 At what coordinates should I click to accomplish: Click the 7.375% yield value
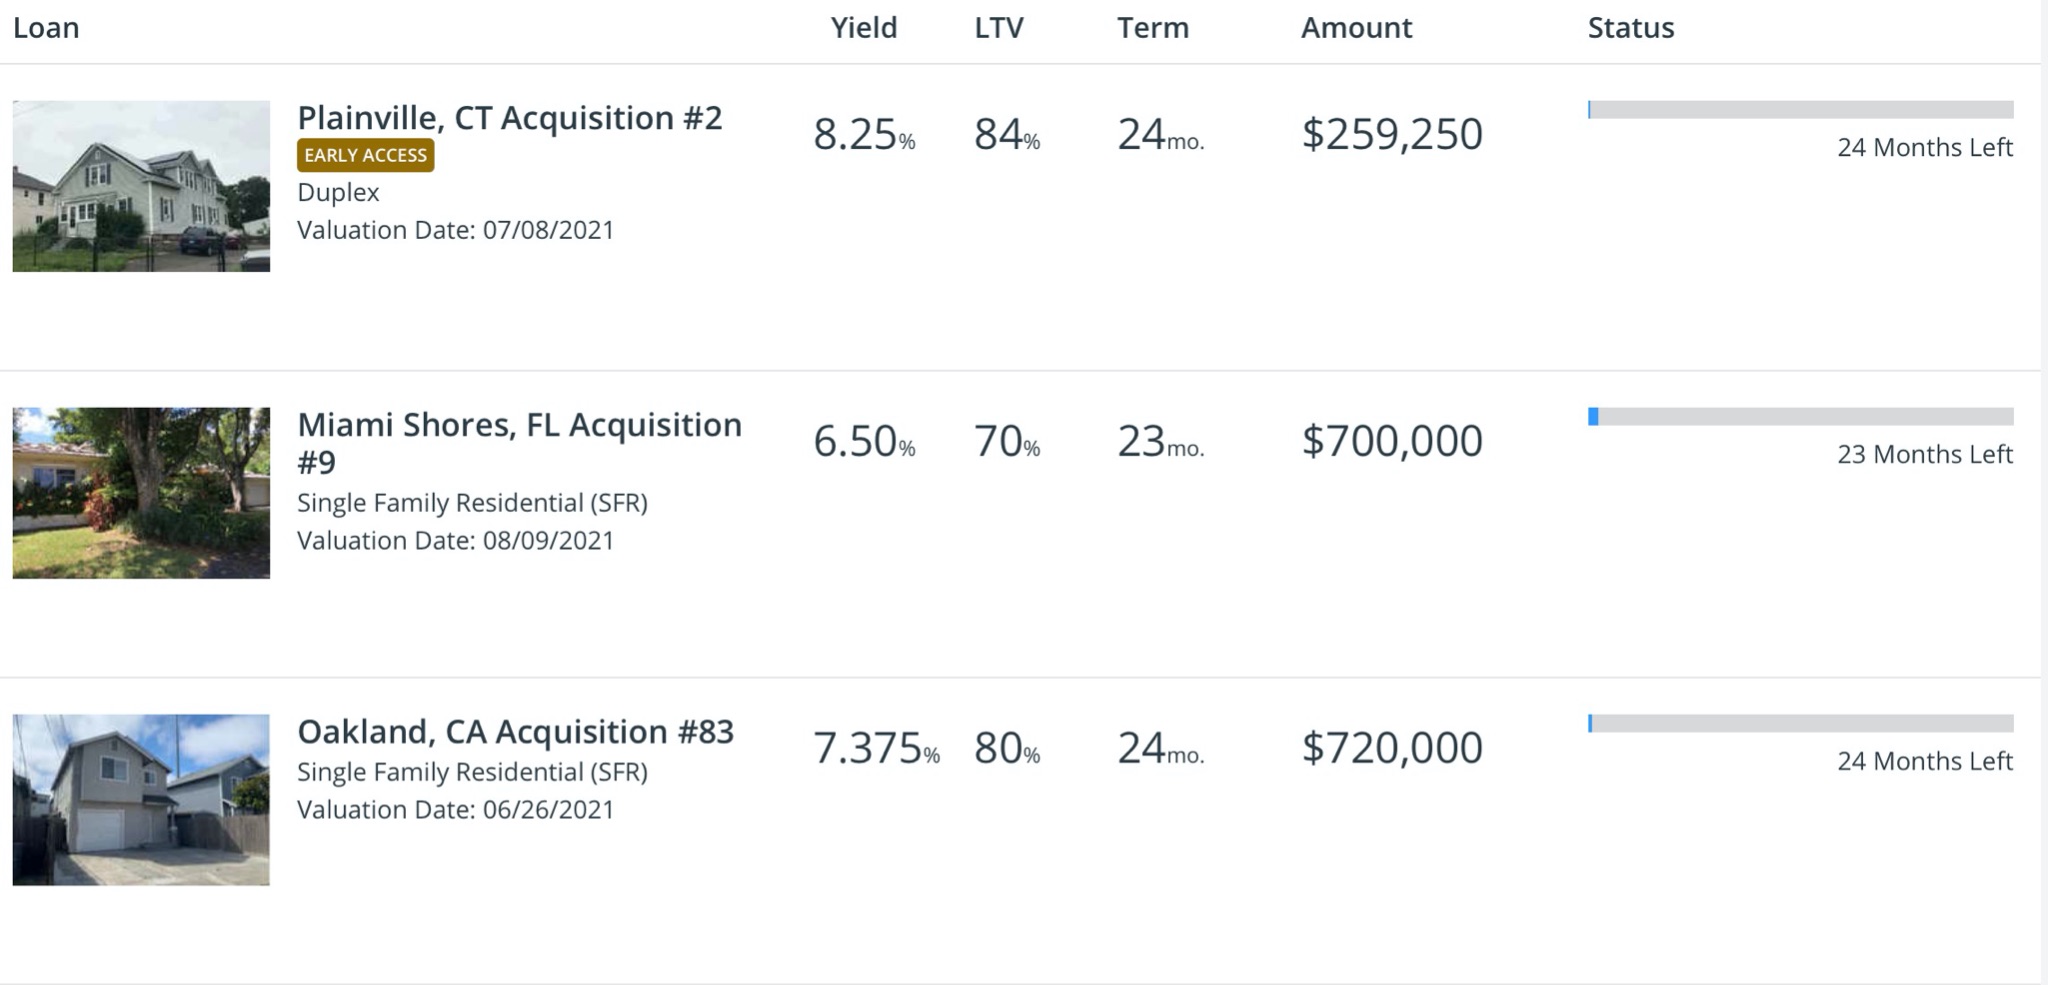pos(875,748)
